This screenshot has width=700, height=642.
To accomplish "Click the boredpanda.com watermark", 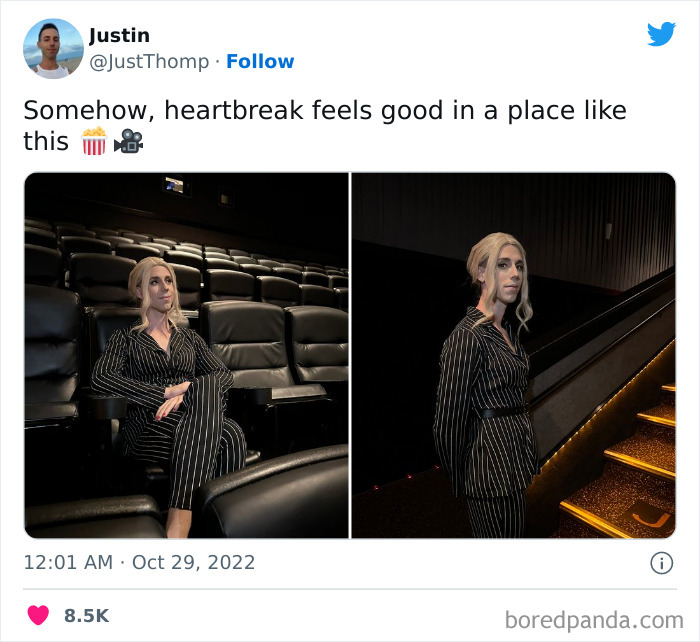I will pos(594,620).
